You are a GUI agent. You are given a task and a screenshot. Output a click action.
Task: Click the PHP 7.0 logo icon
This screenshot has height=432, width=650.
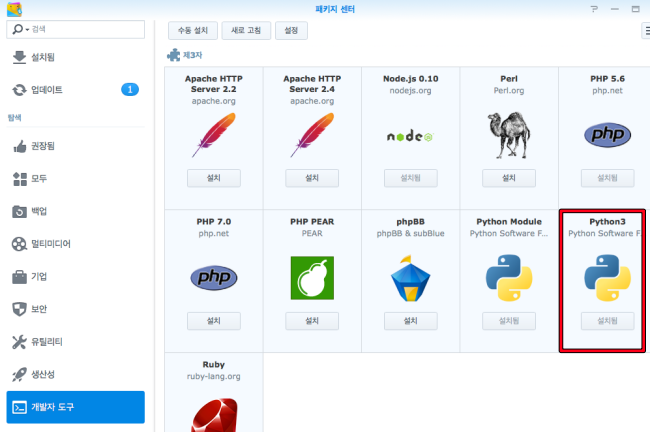click(x=213, y=277)
